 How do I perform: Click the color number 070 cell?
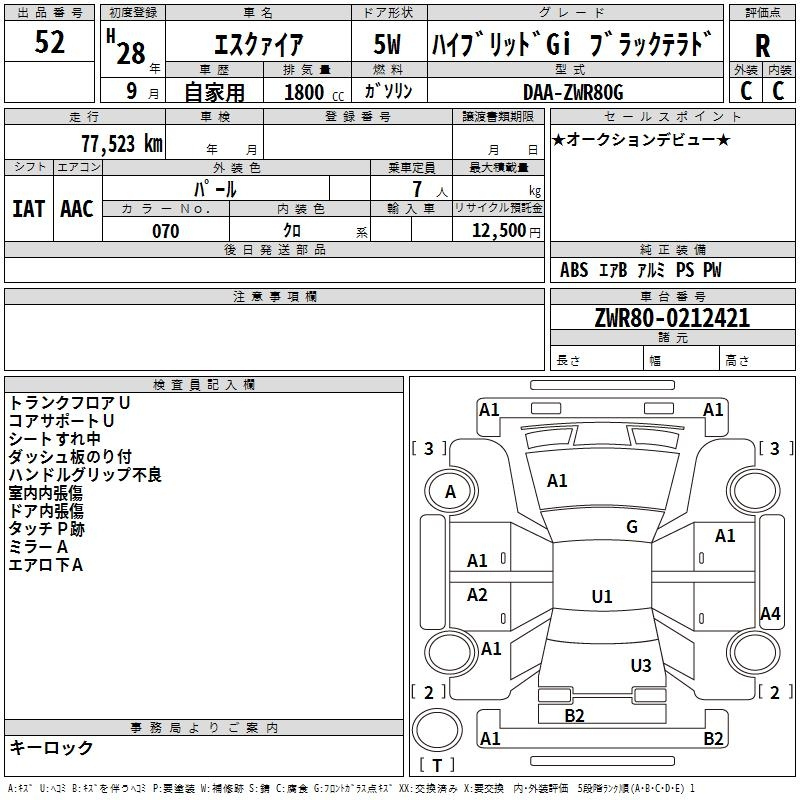(x=165, y=231)
